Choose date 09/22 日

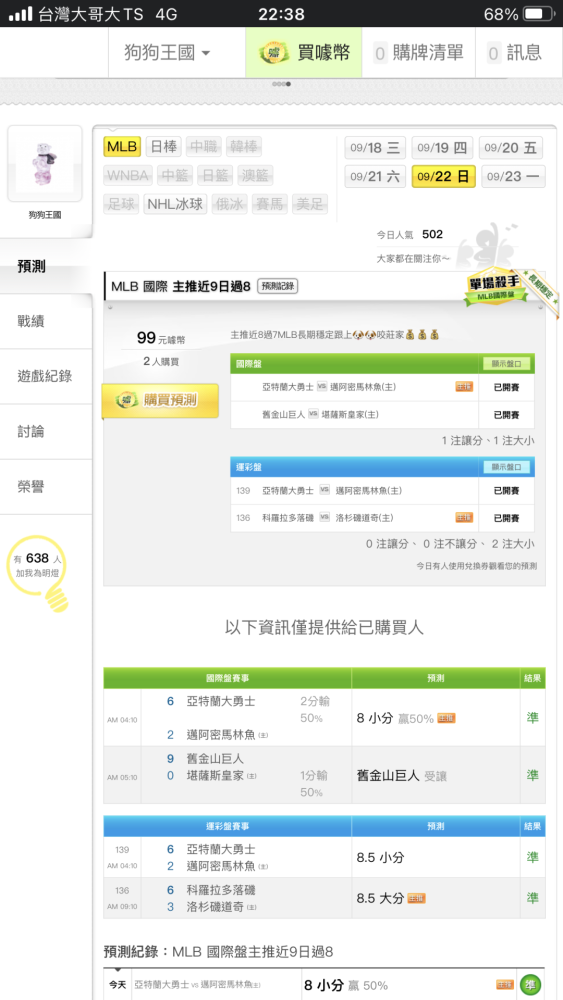point(444,177)
